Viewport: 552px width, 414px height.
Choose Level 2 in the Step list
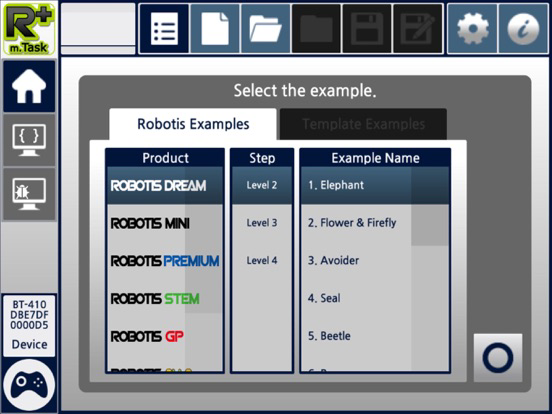point(262,185)
